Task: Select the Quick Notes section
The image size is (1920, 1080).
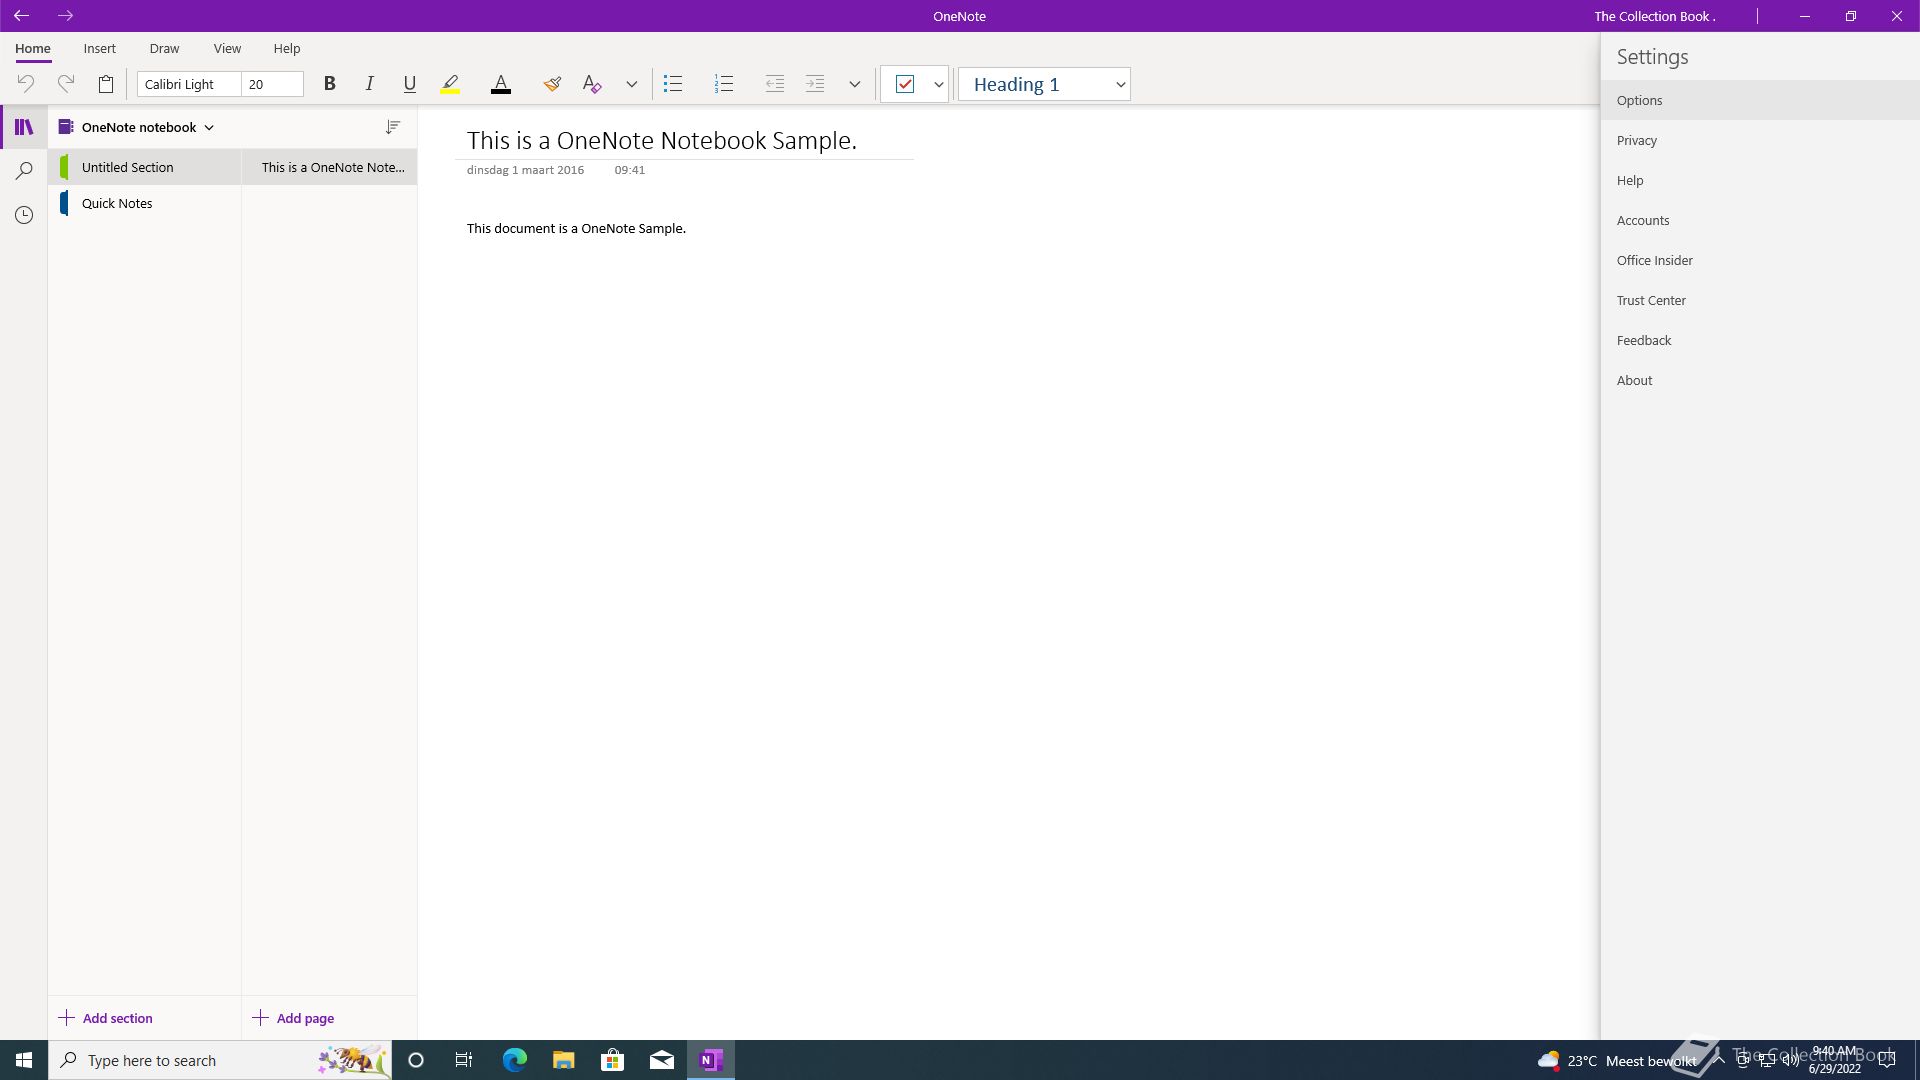Action: coord(145,203)
